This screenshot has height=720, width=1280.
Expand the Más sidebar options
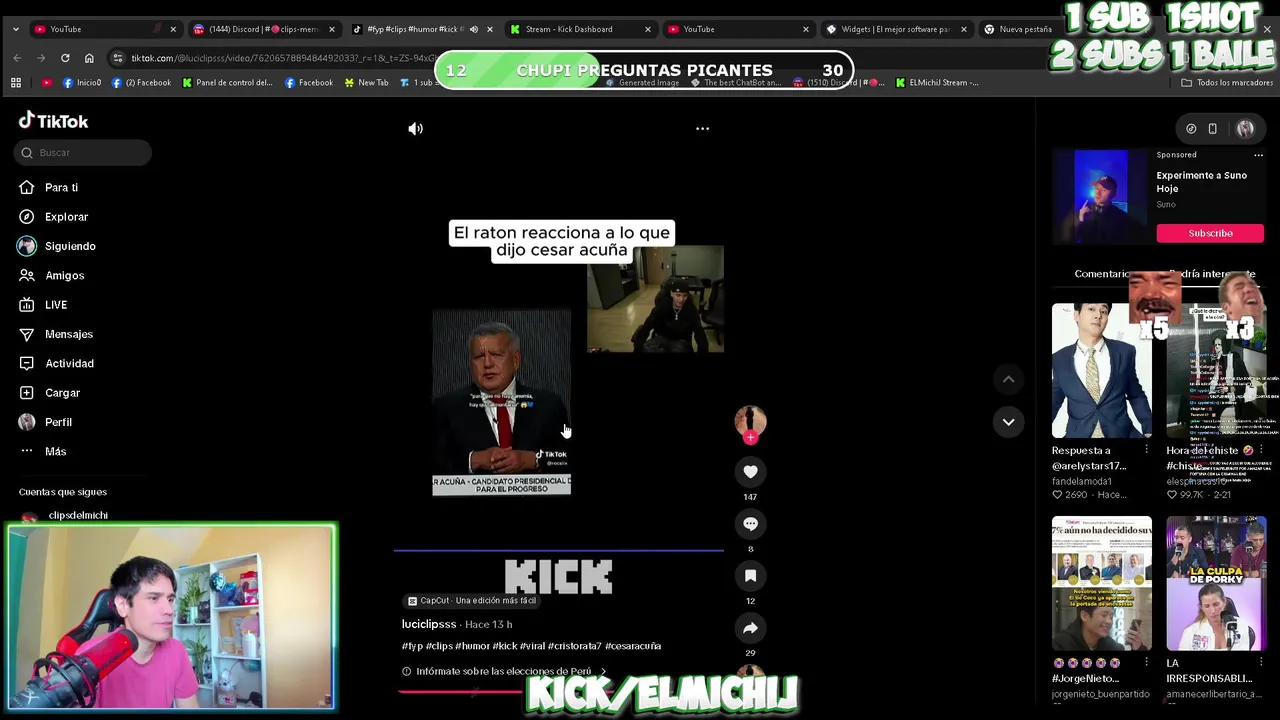55,451
